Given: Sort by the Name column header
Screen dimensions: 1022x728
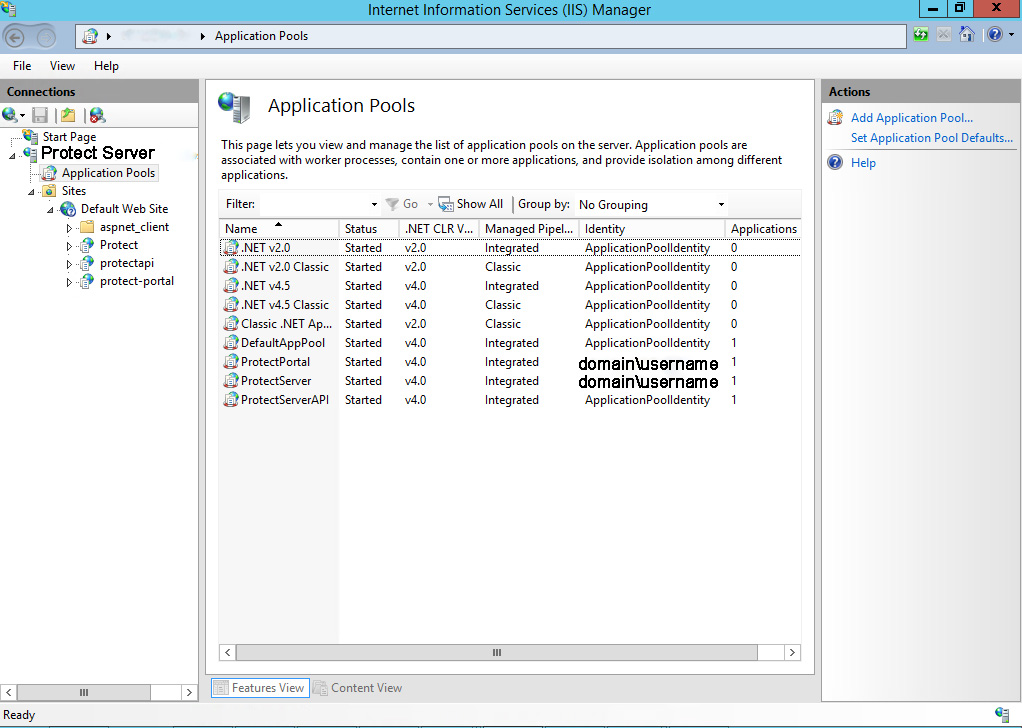Looking at the screenshot, I should coord(279,229).
